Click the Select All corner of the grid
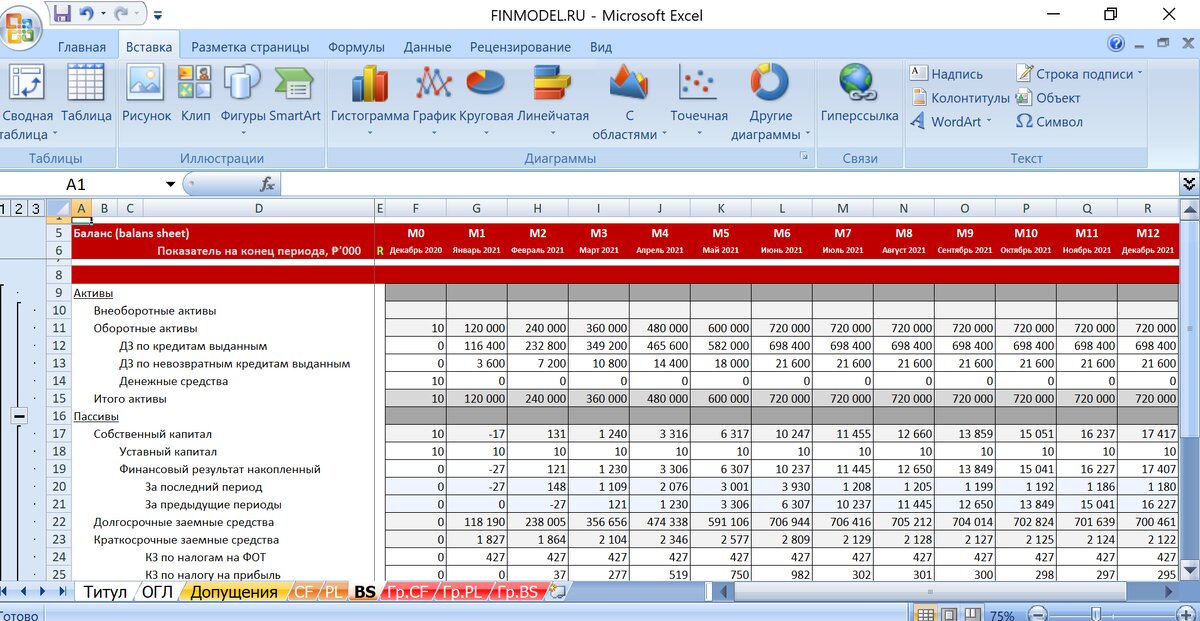 coord(58,208)
